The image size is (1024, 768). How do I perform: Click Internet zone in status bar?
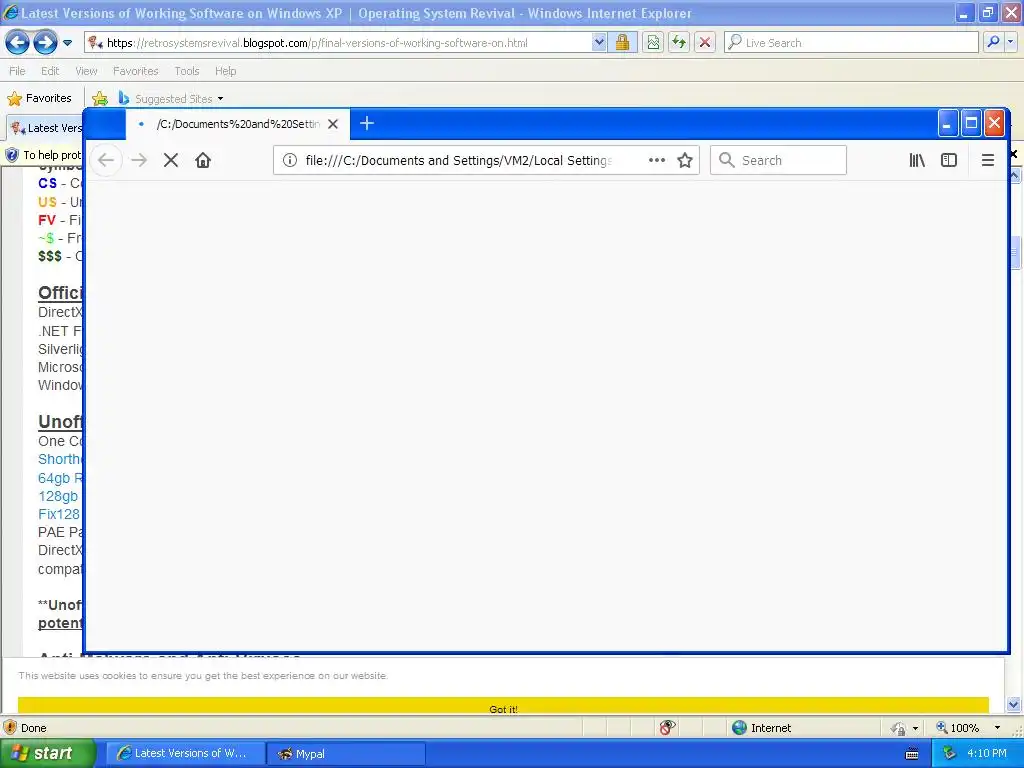(762, 728)
